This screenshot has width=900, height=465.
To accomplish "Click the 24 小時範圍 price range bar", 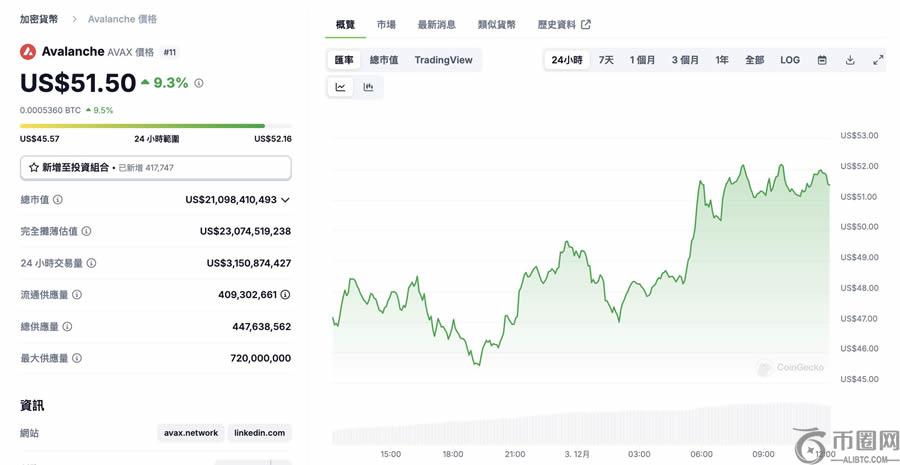I will tap(156, 126).
